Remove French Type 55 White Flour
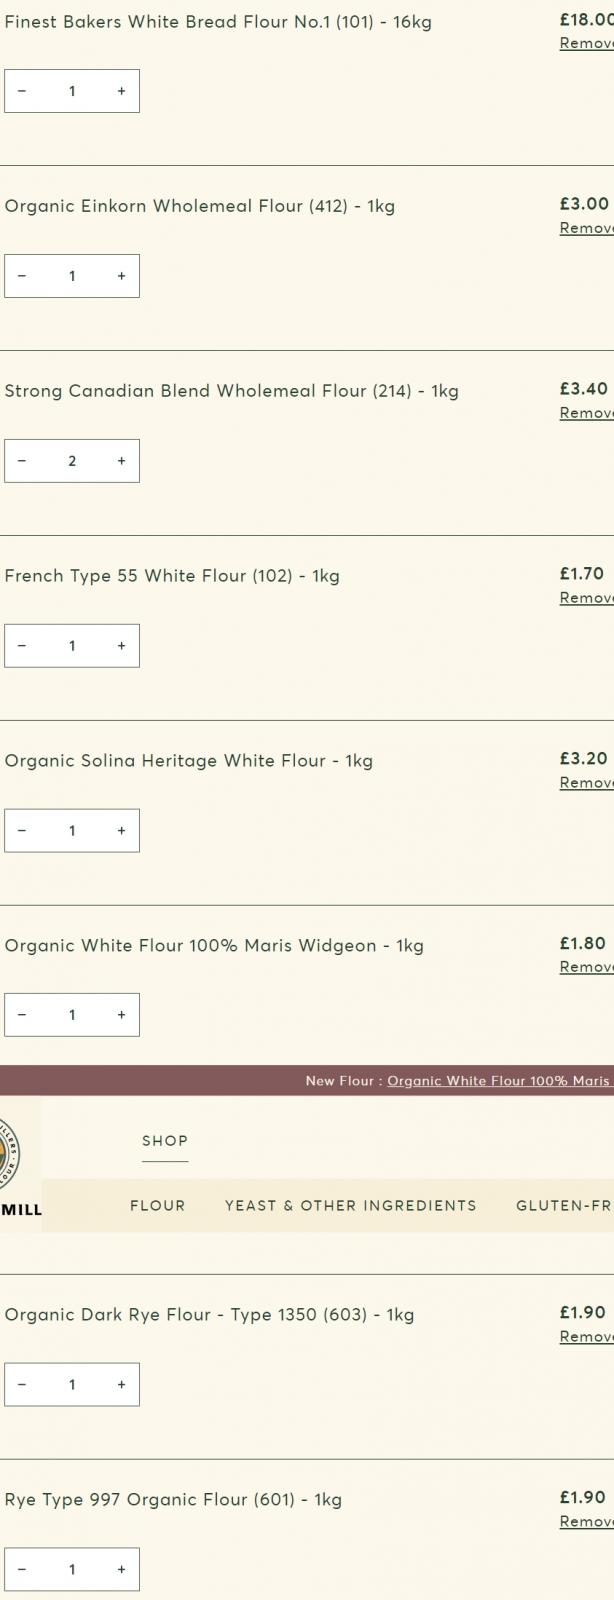Viewport: 614px width, 1600px height. tap(587, 598)
